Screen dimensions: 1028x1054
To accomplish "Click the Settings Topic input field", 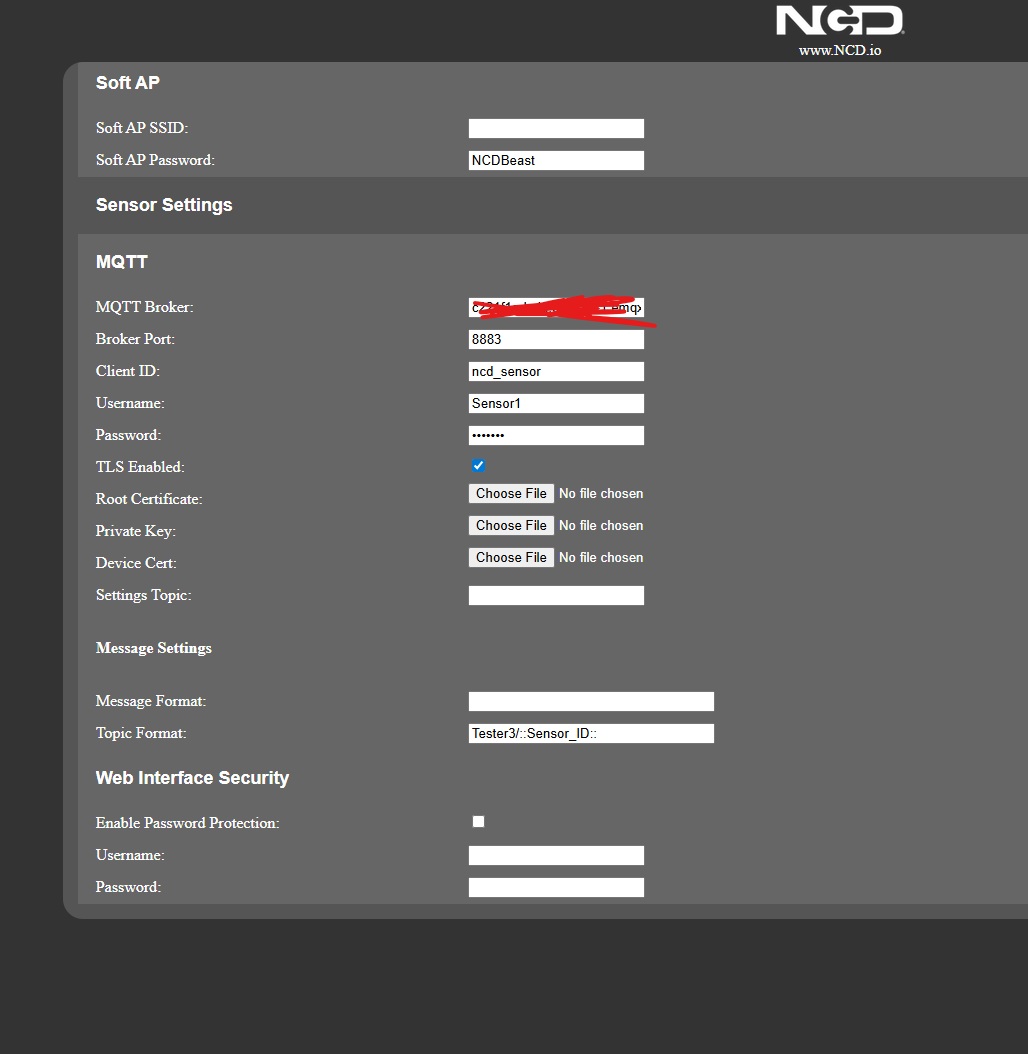I will click(x=556, y=595).
